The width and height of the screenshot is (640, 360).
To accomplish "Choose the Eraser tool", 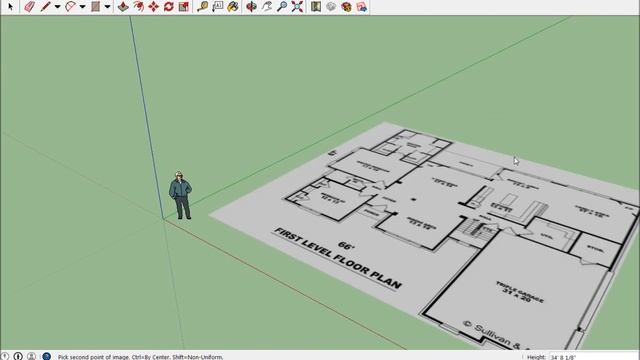I will pos(29,7).
